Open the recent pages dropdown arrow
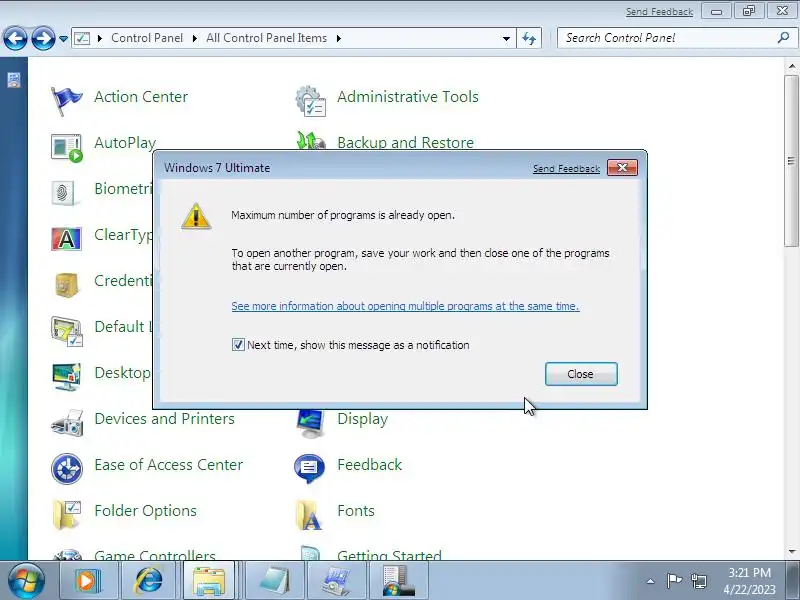This screenshot has width=800, height=600. (63, 38)
